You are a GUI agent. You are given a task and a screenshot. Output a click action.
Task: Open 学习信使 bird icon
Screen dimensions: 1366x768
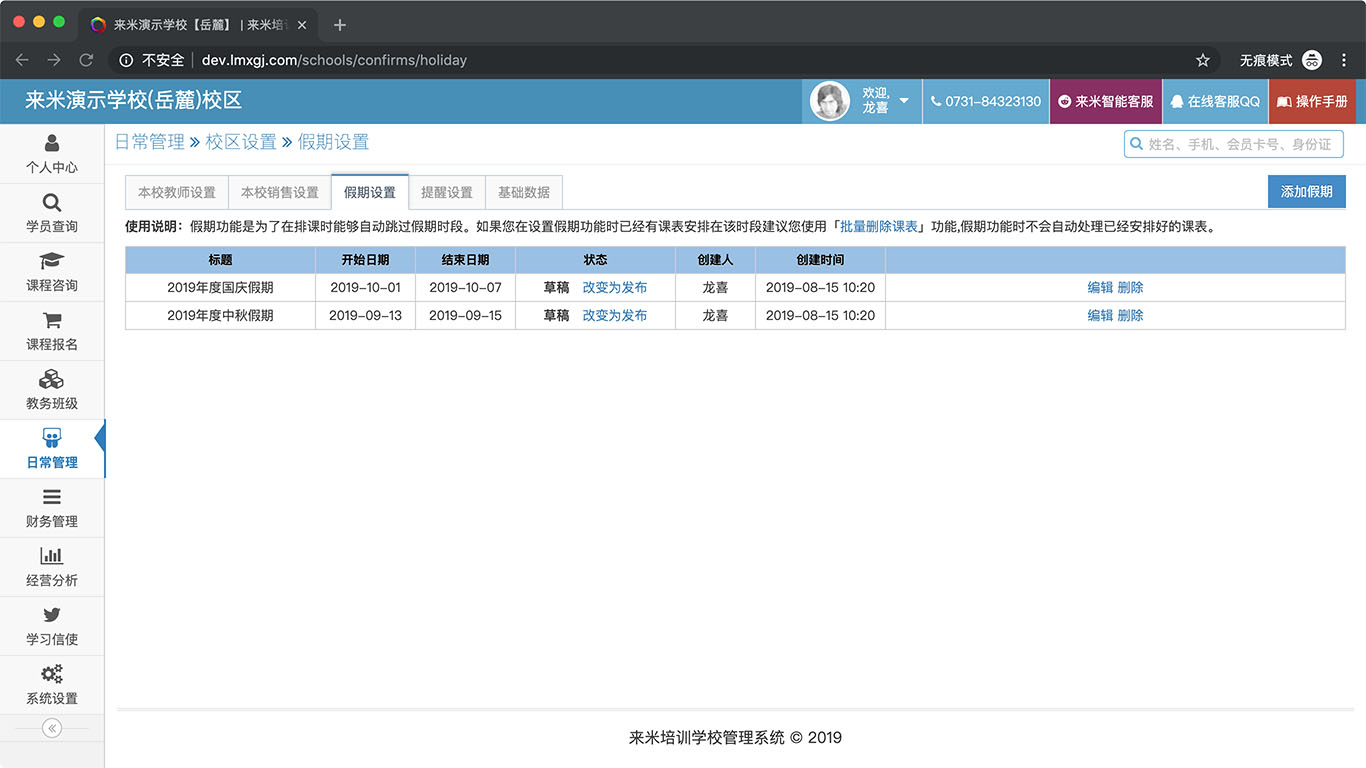(52, 616)
